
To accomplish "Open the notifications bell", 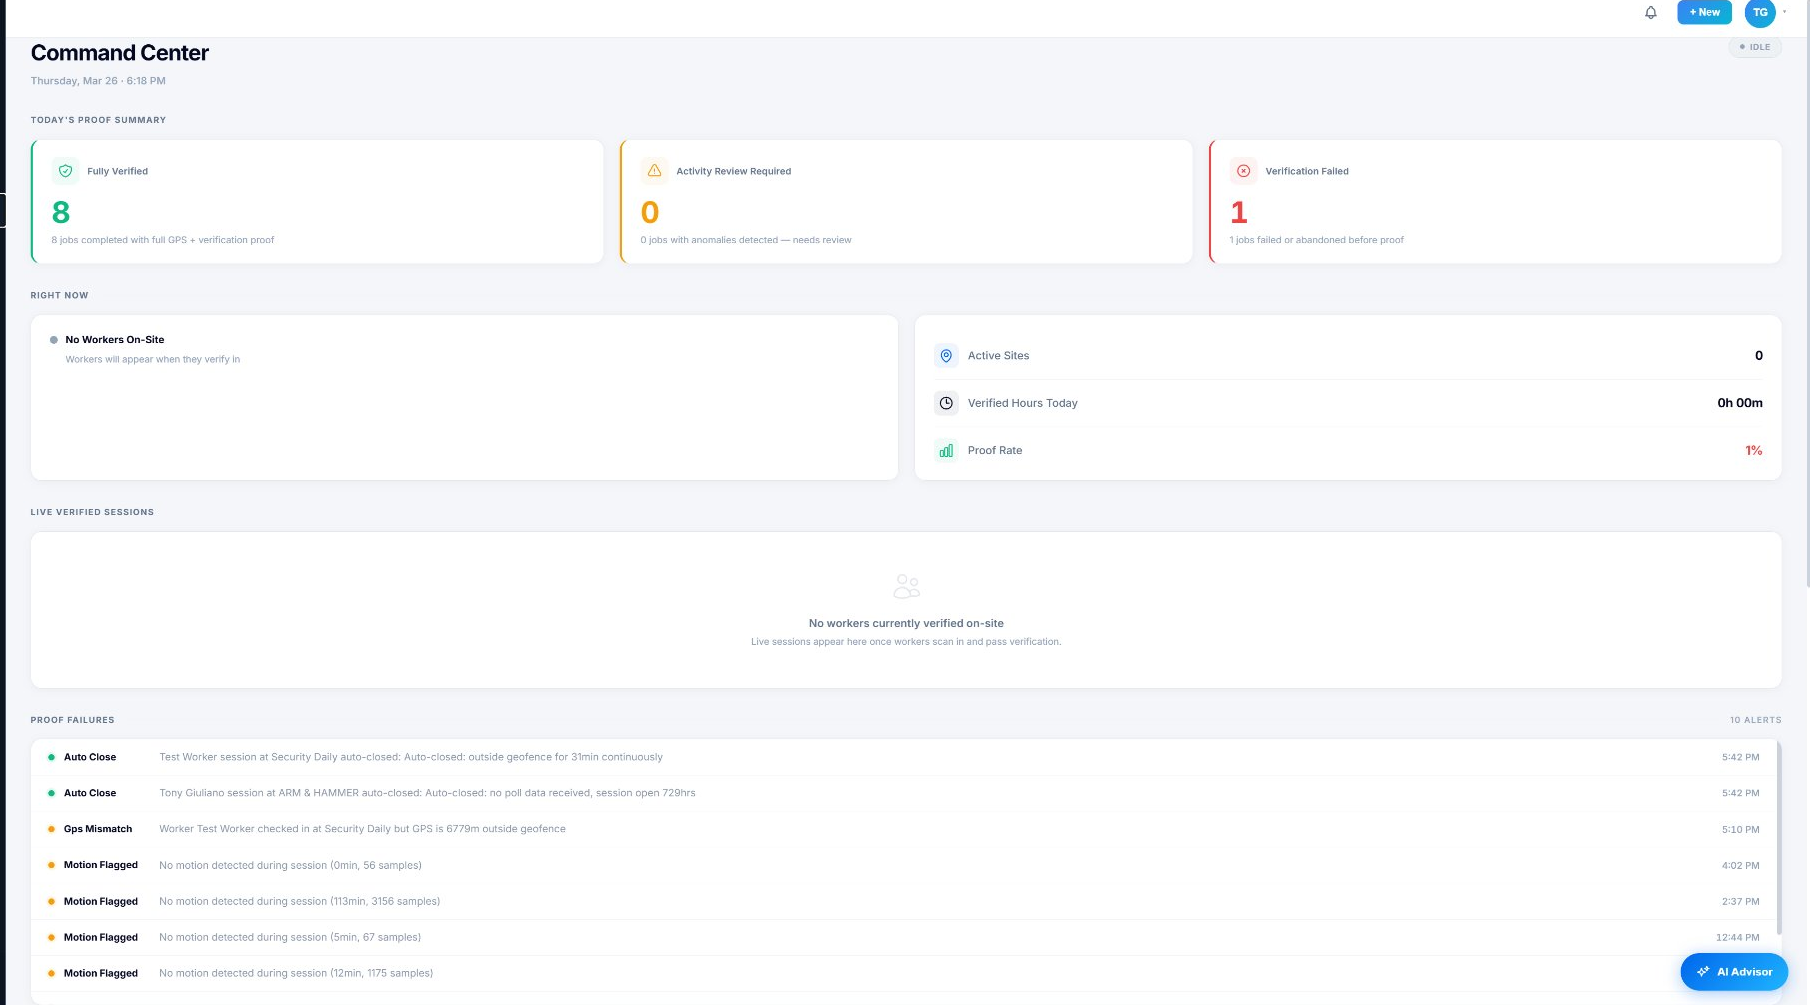I will coord(1651,13).
